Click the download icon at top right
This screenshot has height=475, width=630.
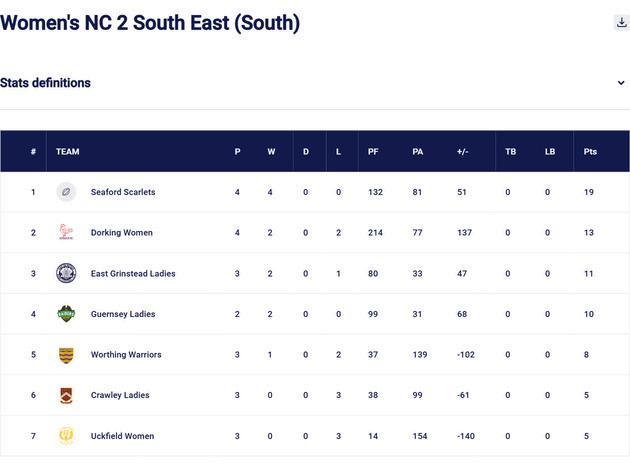point(621,22)
